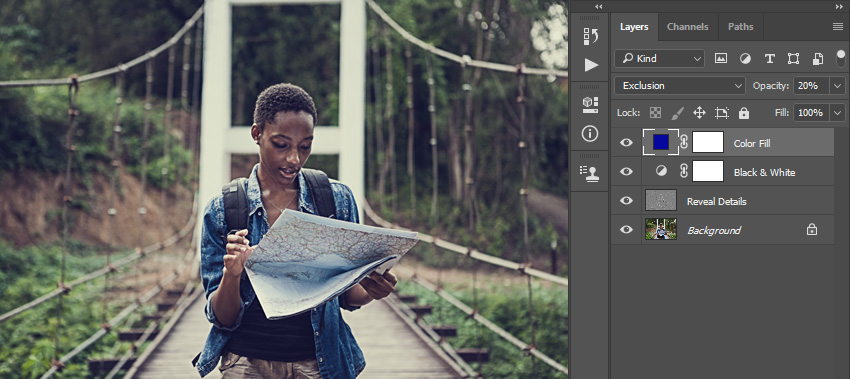
Task: Click the Fill label
Action: coord(782,113)
